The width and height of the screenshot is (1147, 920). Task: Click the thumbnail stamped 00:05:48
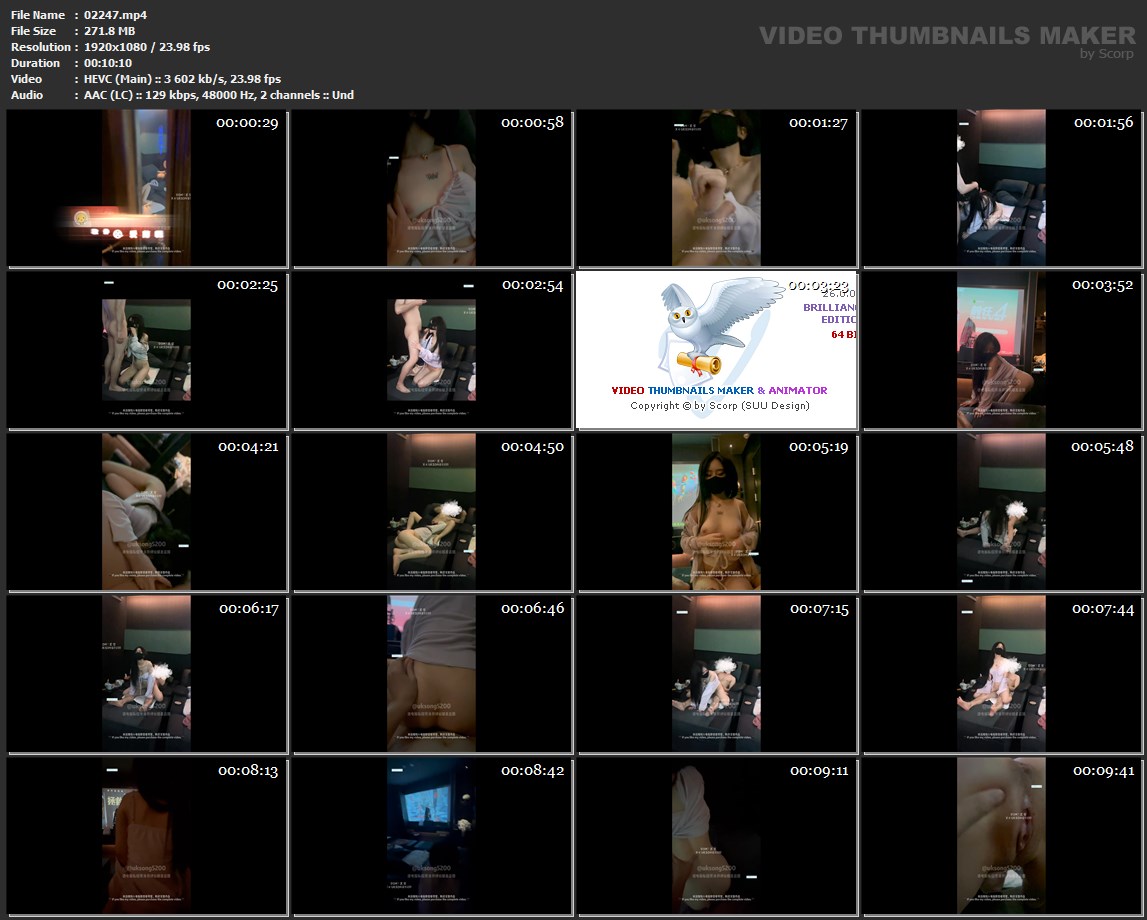click(x=1001, y=512)
